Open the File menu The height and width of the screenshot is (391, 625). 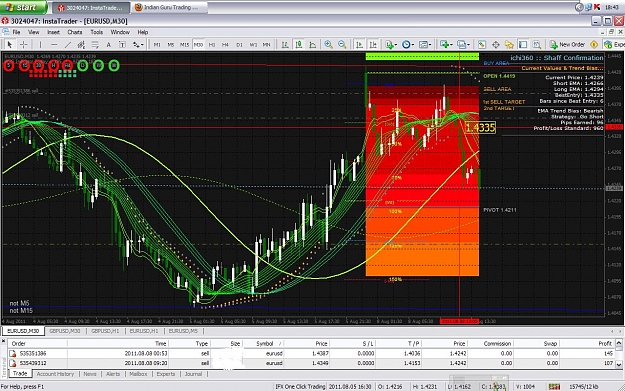(16, 32)
